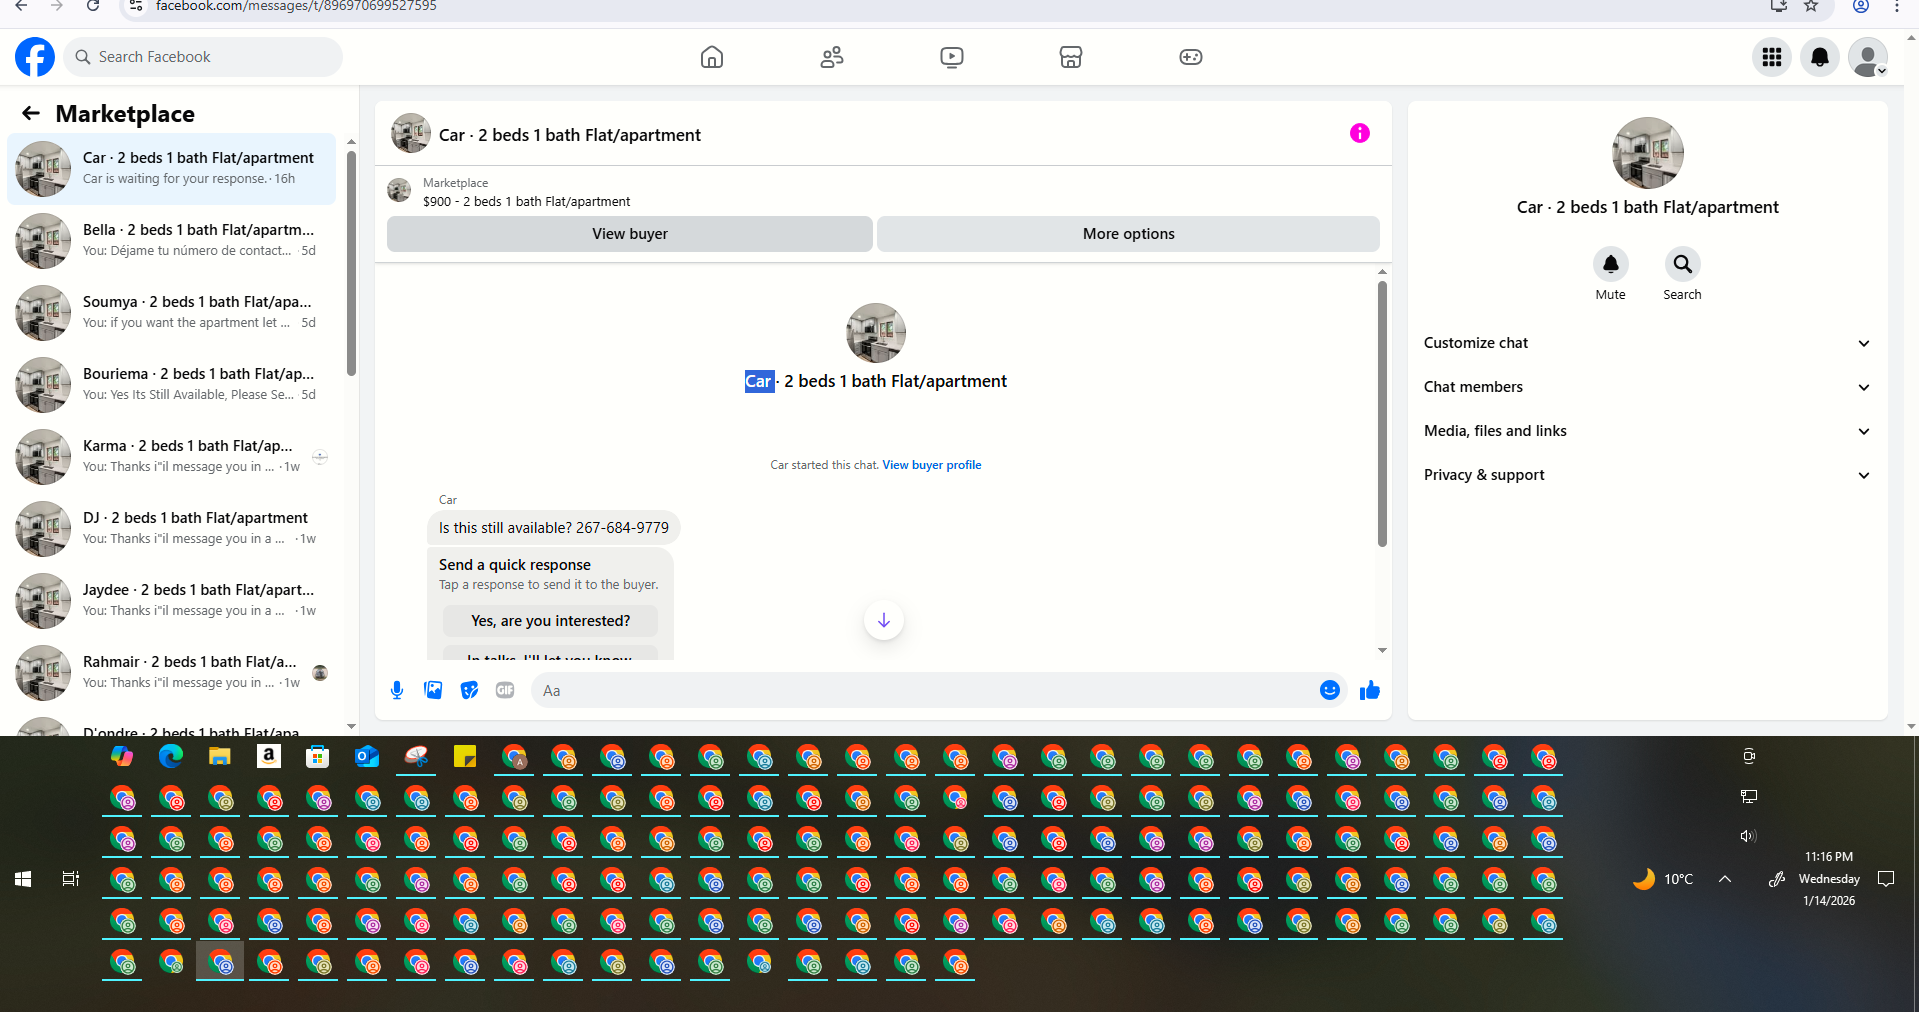Open Task View on the taskbar
The image size is (1919, 1012).
(x=71, y=879)
